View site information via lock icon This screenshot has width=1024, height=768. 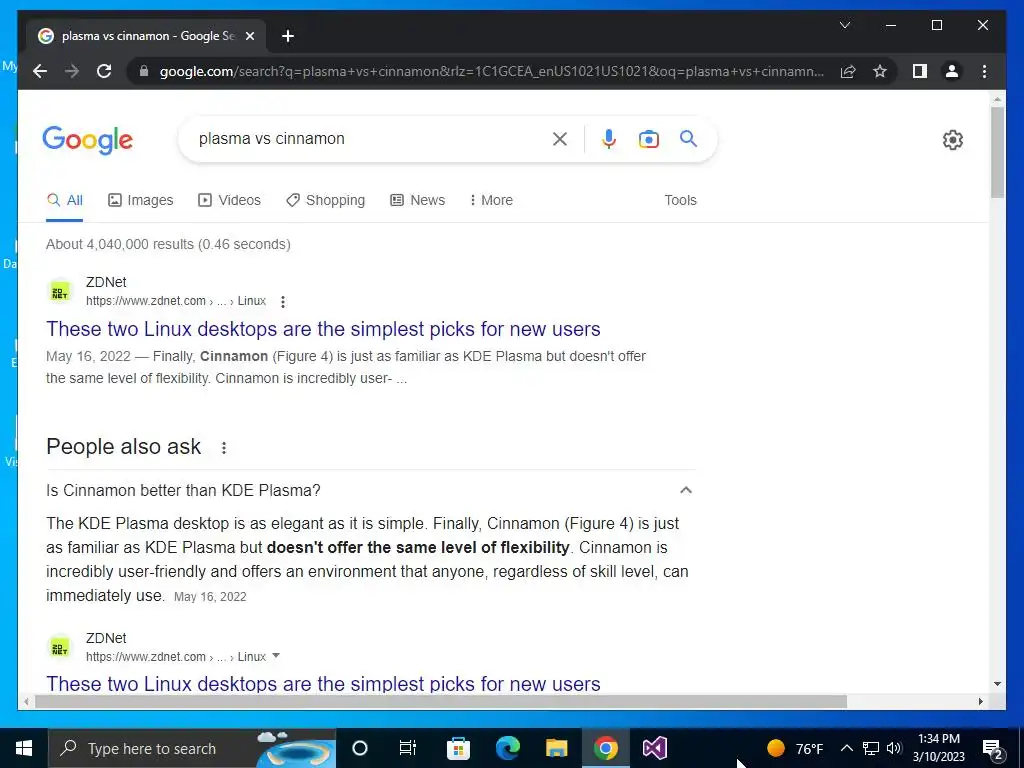coord(144,71)
